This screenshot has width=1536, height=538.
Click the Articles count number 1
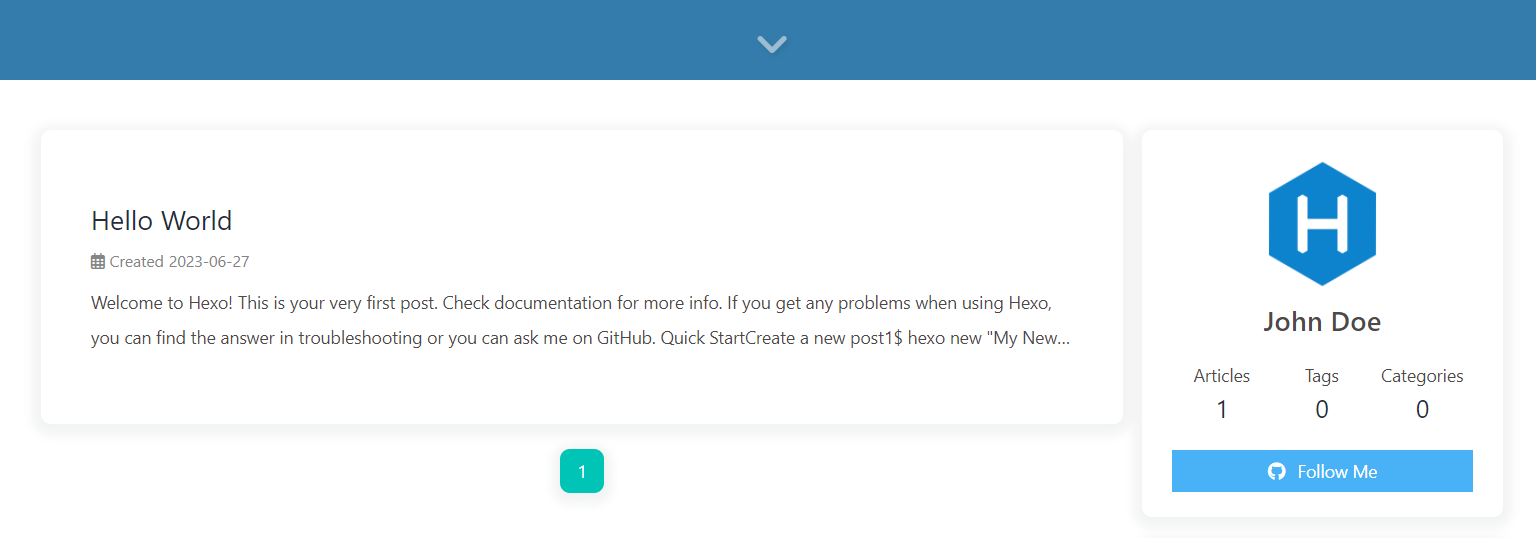coord(1222,409)
